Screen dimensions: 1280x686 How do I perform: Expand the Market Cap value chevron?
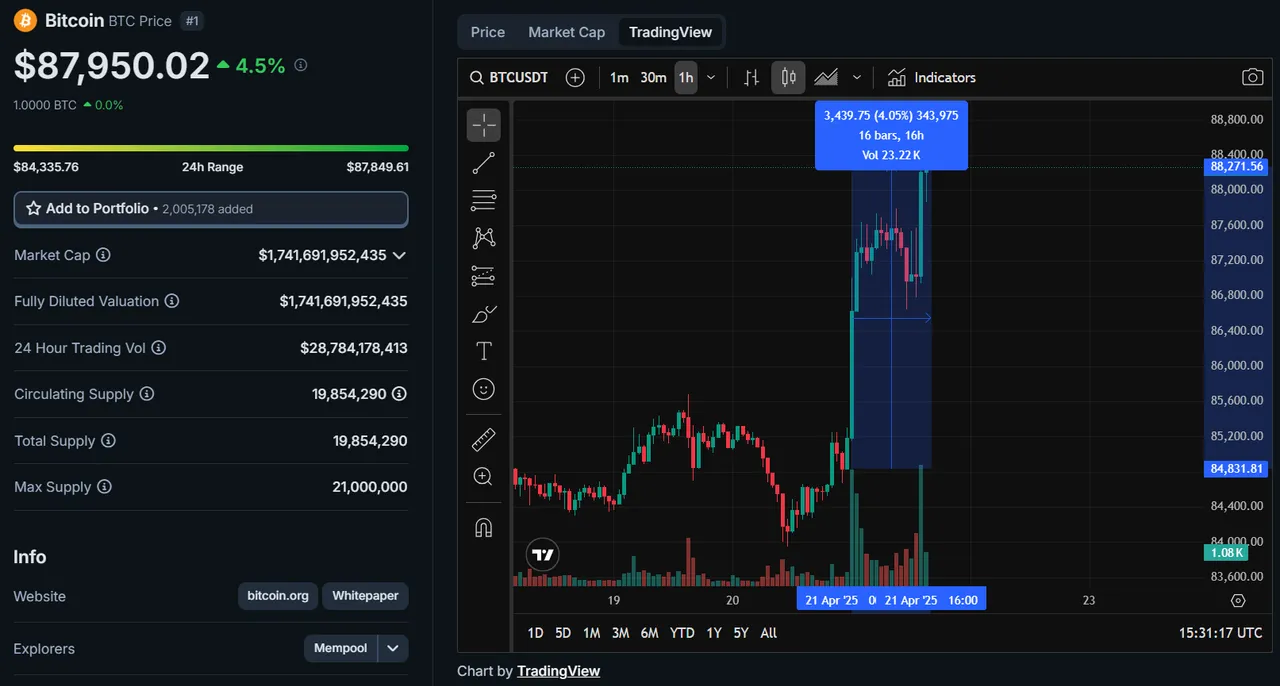coord(399,255)
